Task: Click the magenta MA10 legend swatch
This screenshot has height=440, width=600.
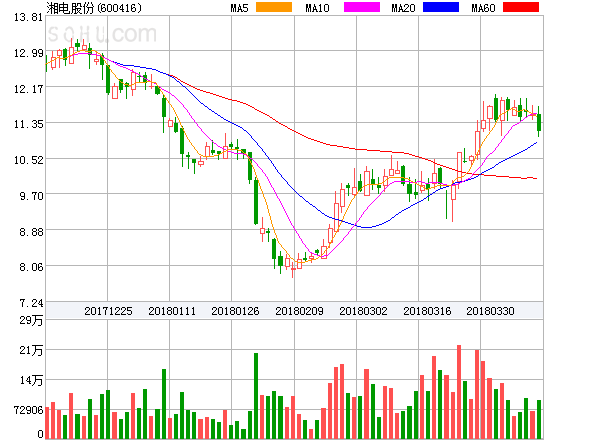Action: (x=362, y=7)
